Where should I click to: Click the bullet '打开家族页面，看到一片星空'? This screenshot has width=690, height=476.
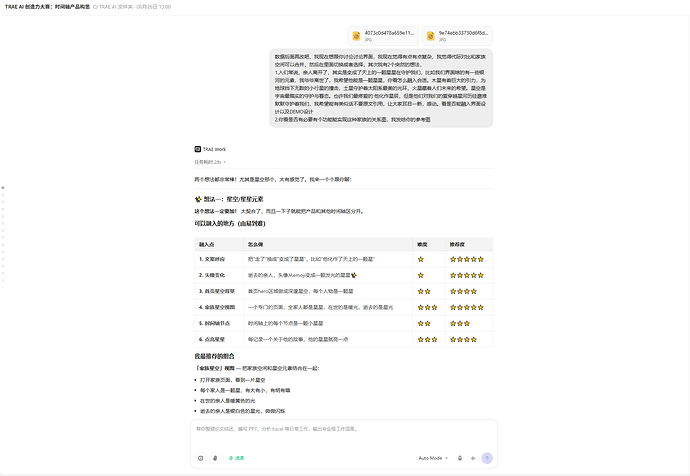[x=232, y=380]
